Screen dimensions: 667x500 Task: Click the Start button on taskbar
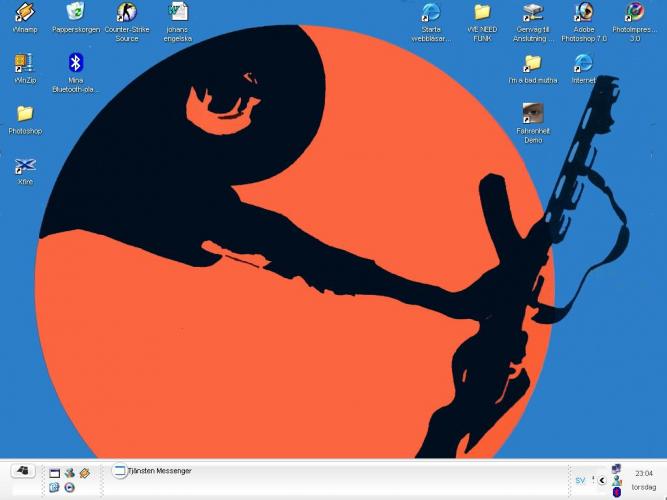22,471
